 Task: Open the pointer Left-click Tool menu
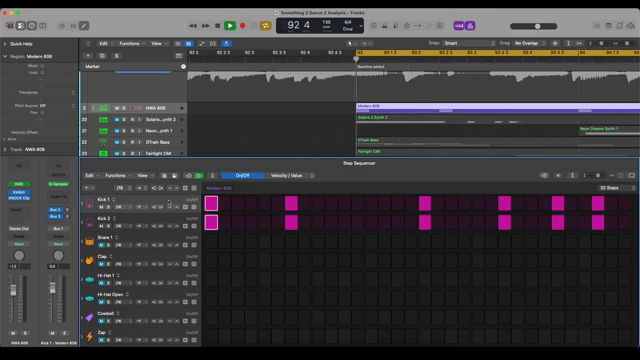click(351, 43)
